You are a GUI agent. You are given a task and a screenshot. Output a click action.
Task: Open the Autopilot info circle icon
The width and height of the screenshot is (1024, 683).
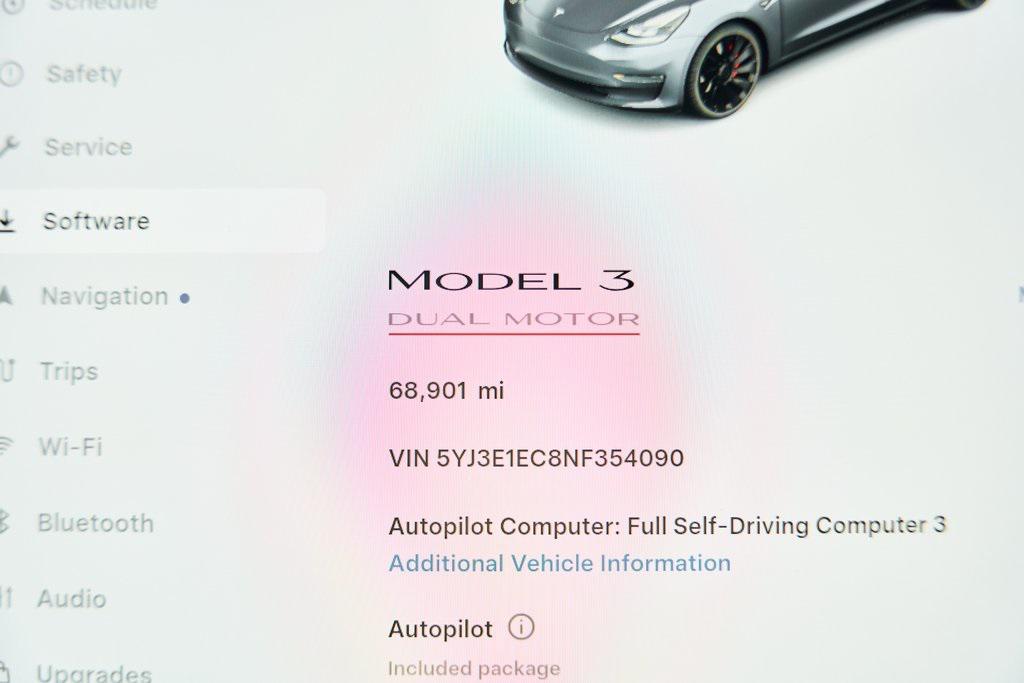(521, 627)
